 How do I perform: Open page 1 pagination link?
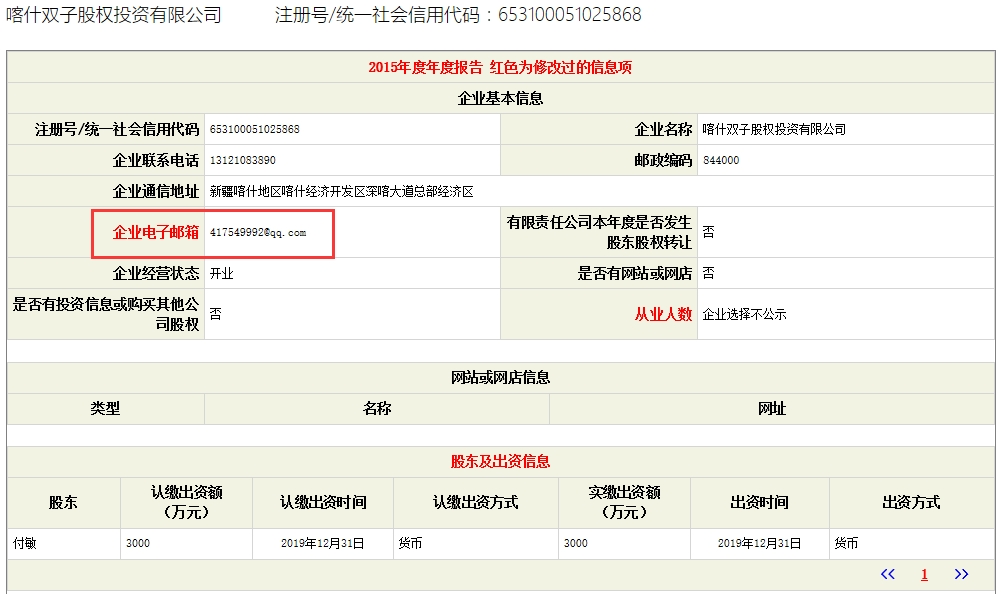pos(924,574)
